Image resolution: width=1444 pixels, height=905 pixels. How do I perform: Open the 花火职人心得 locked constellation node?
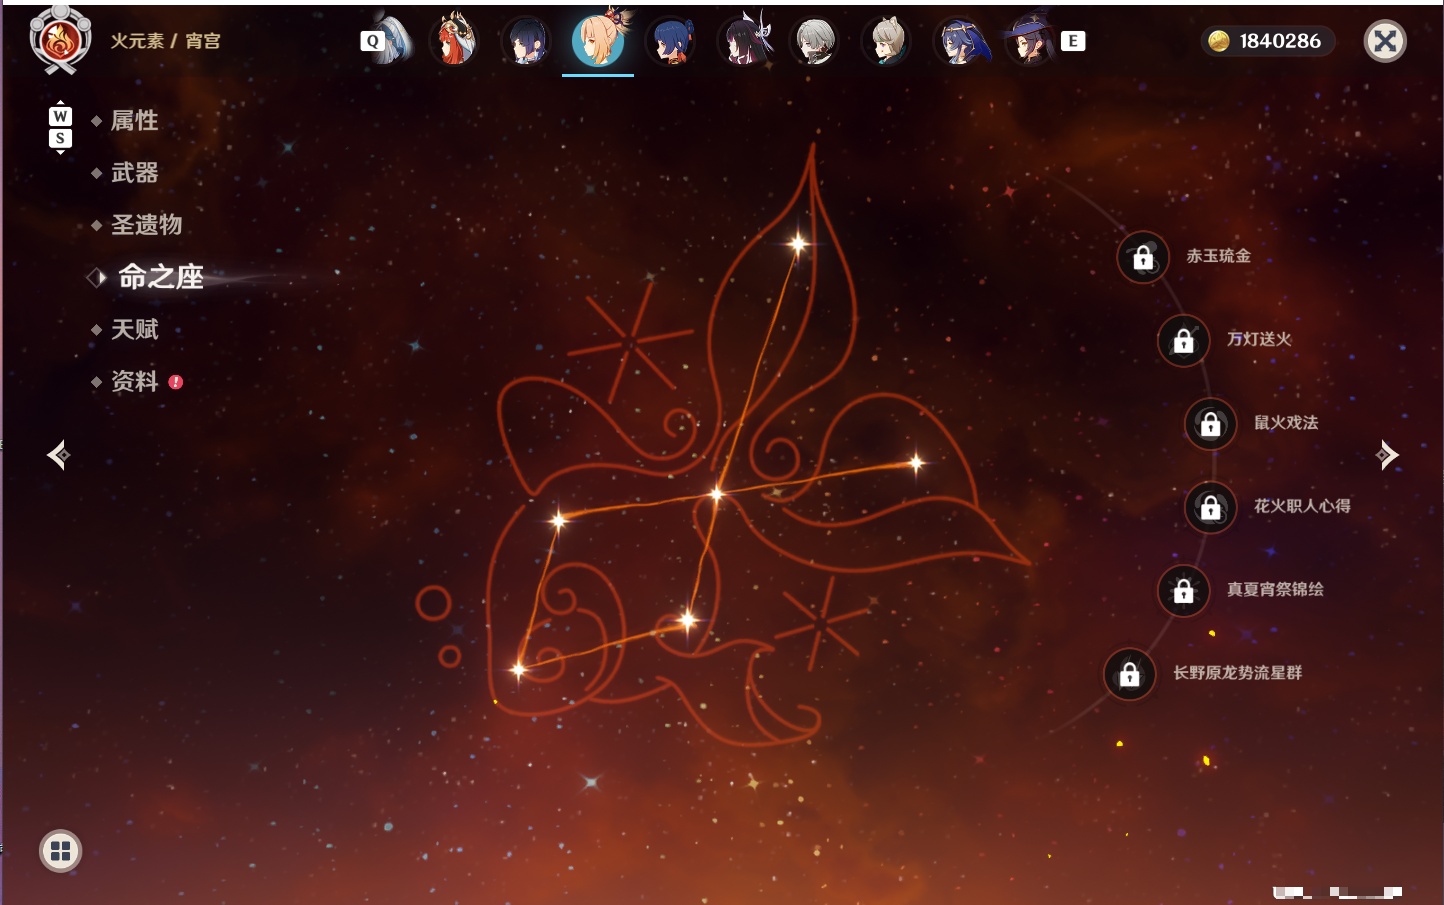pyautogui.click(x=1210, y=507)
